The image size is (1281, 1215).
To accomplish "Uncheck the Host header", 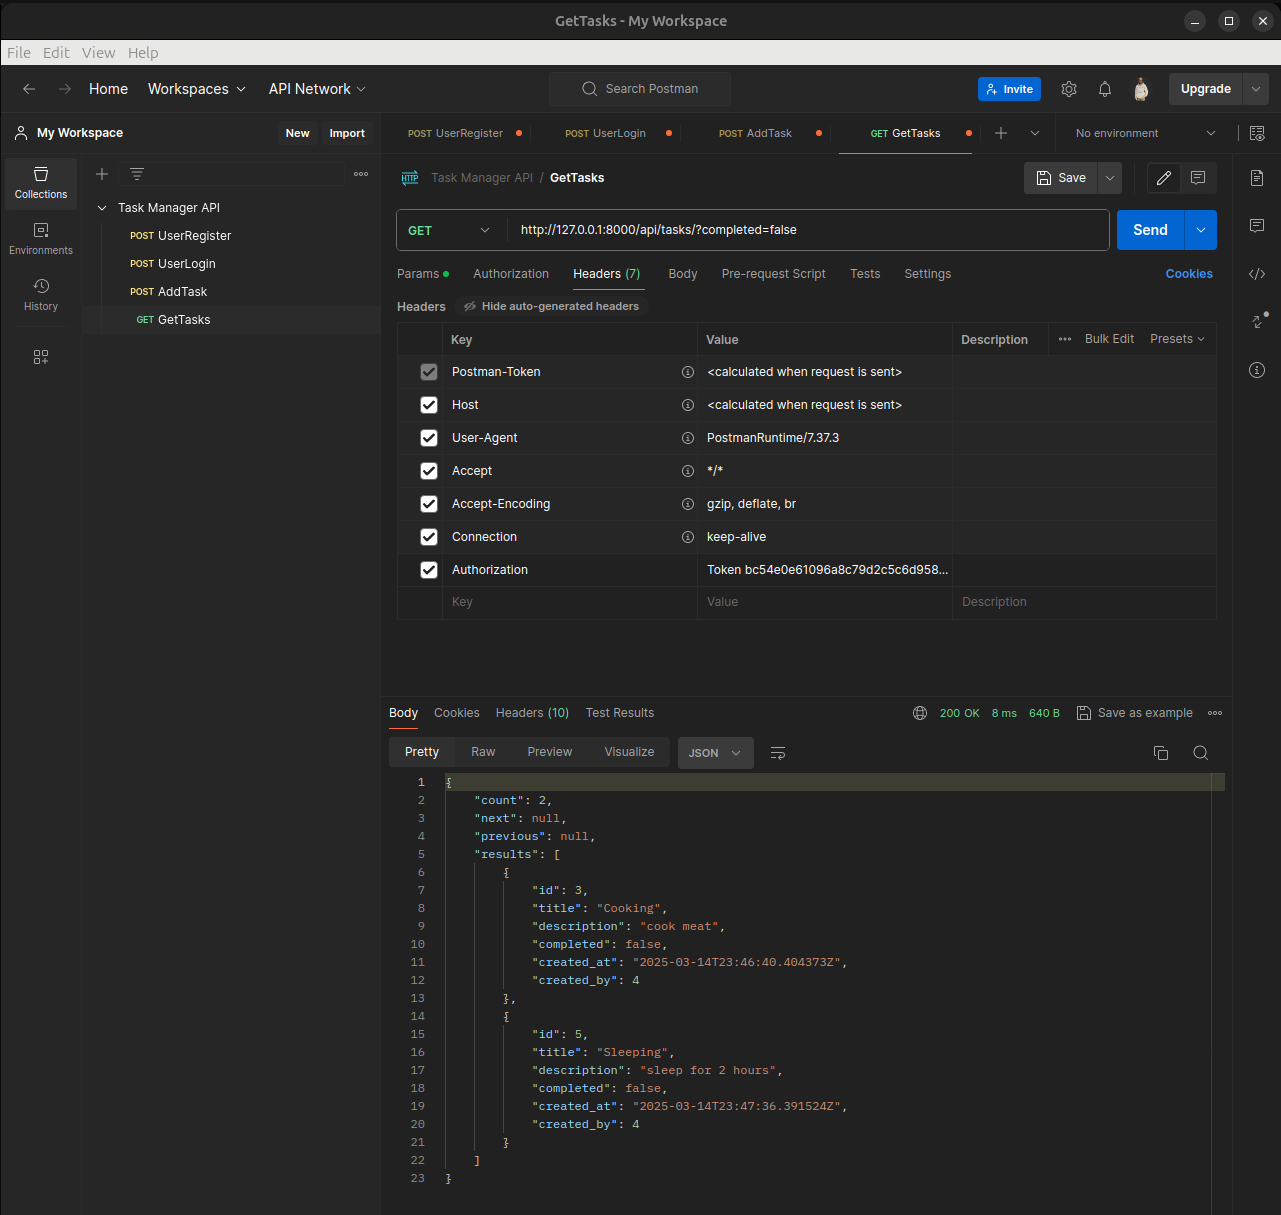I will click(x=429, y=405).
